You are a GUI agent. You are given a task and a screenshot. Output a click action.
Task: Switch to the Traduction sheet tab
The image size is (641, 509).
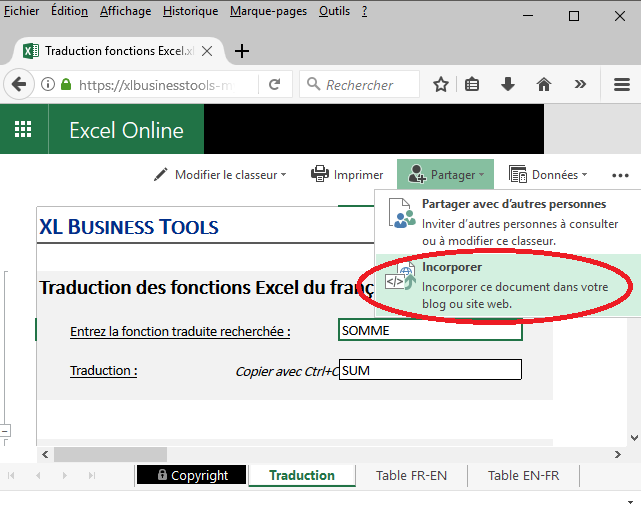[x=302, y=475]
